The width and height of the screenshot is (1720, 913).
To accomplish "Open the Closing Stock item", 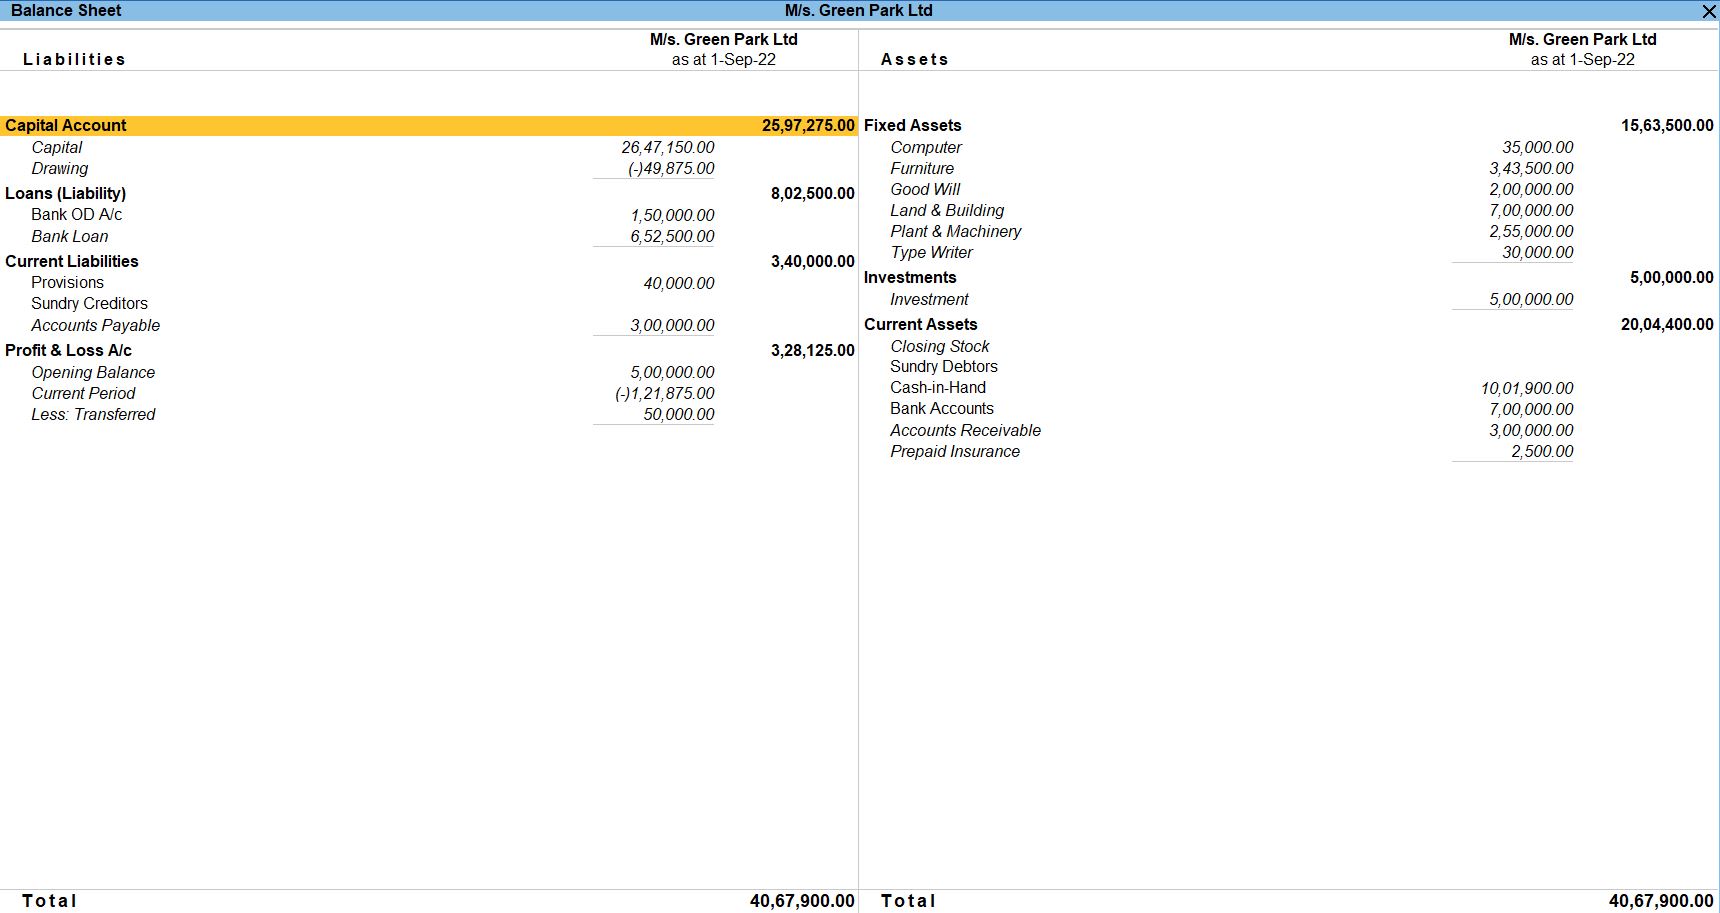I will click(x=939, y=347).
